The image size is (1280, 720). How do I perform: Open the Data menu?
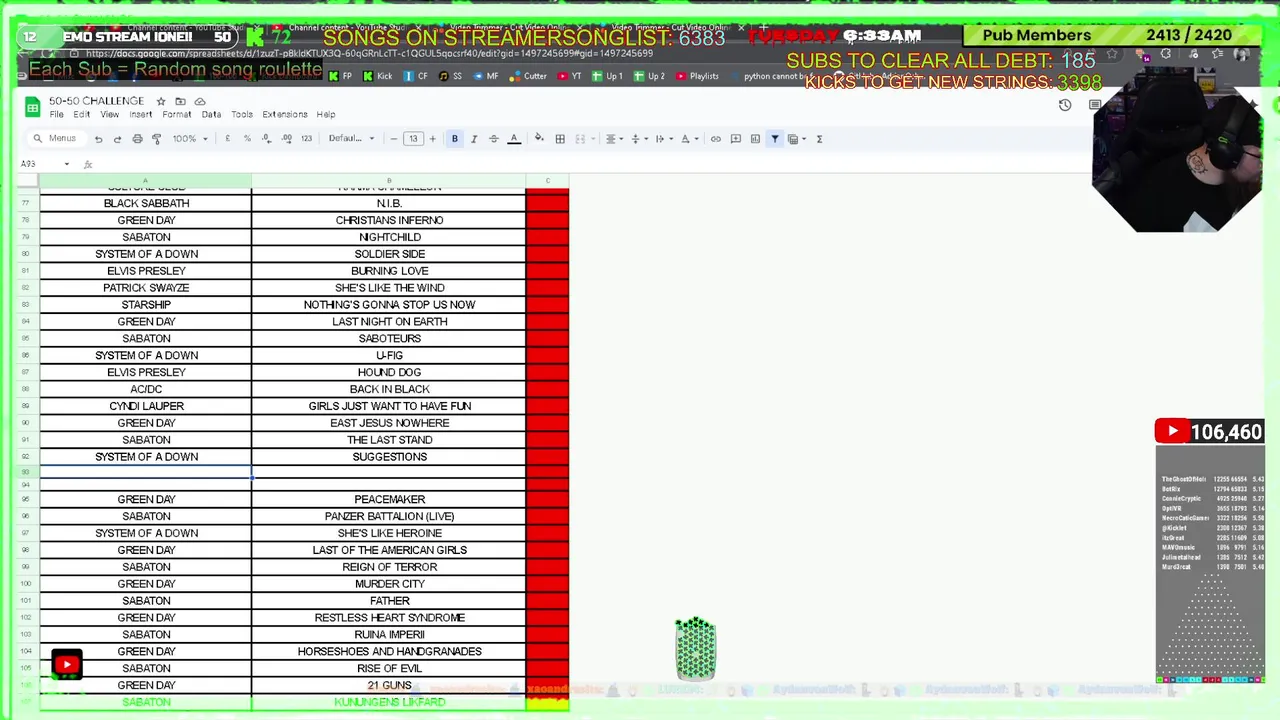click(x=211, y=114)
